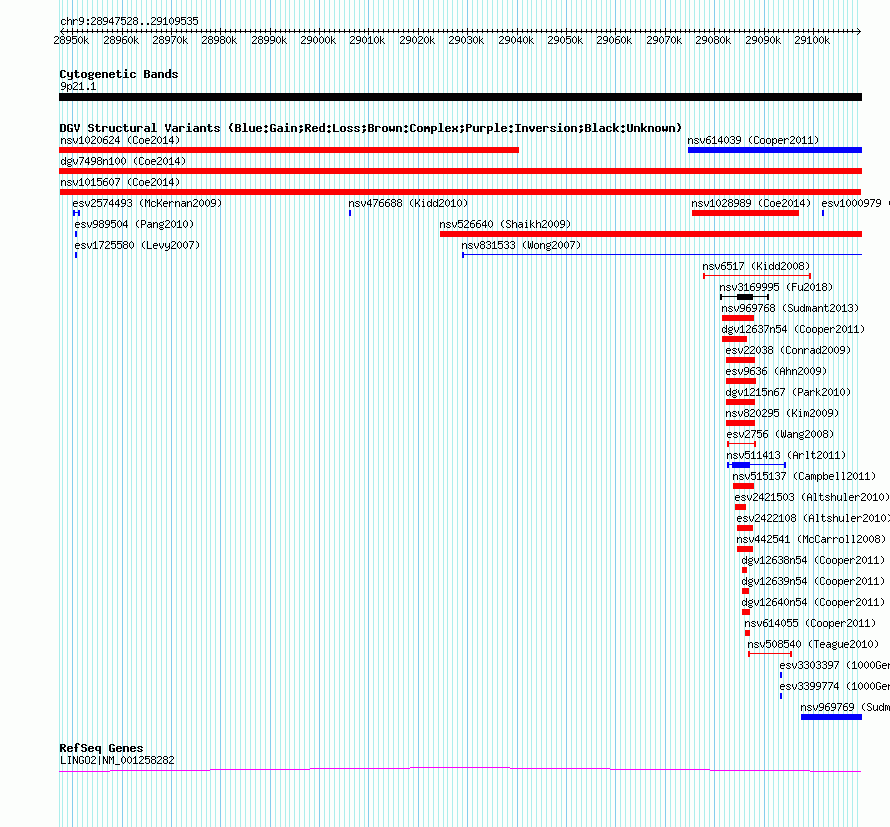Open variant esv1000979

pos(851,203)
